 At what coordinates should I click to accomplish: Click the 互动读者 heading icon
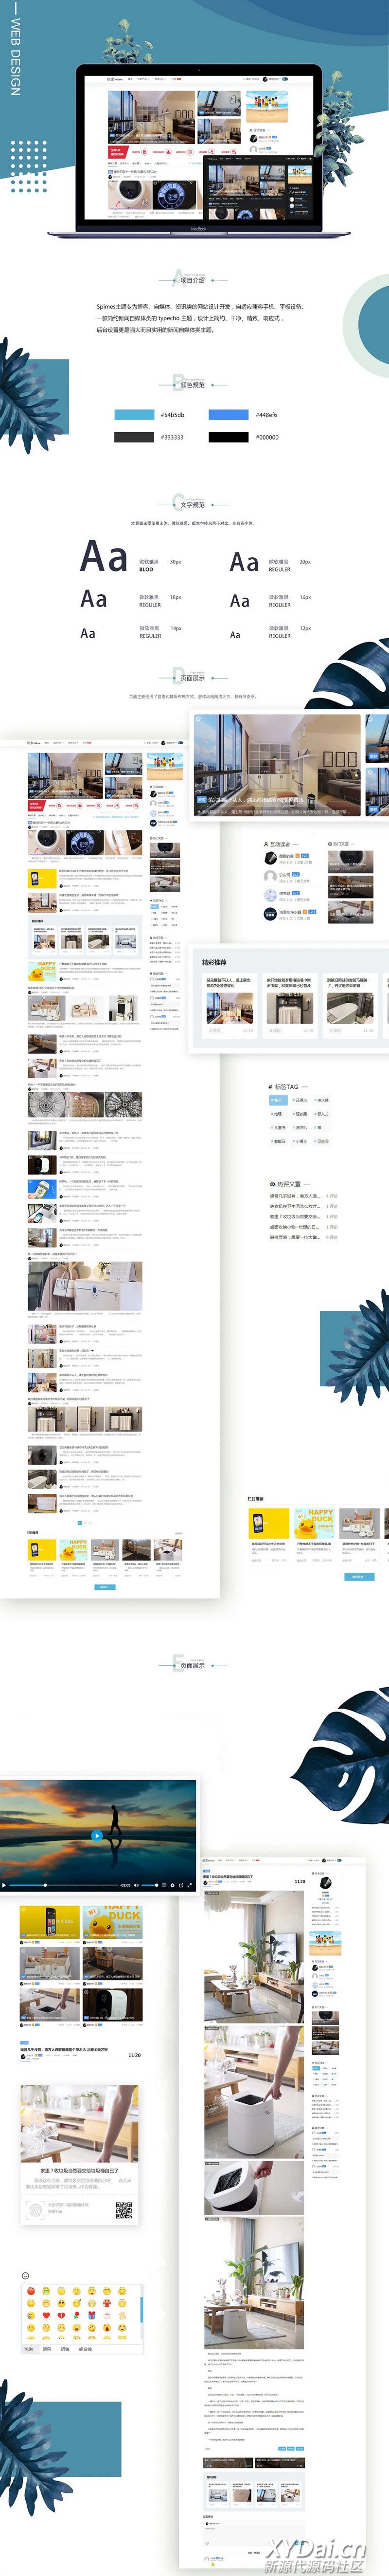pyautogui.click(x=266, y=844)
